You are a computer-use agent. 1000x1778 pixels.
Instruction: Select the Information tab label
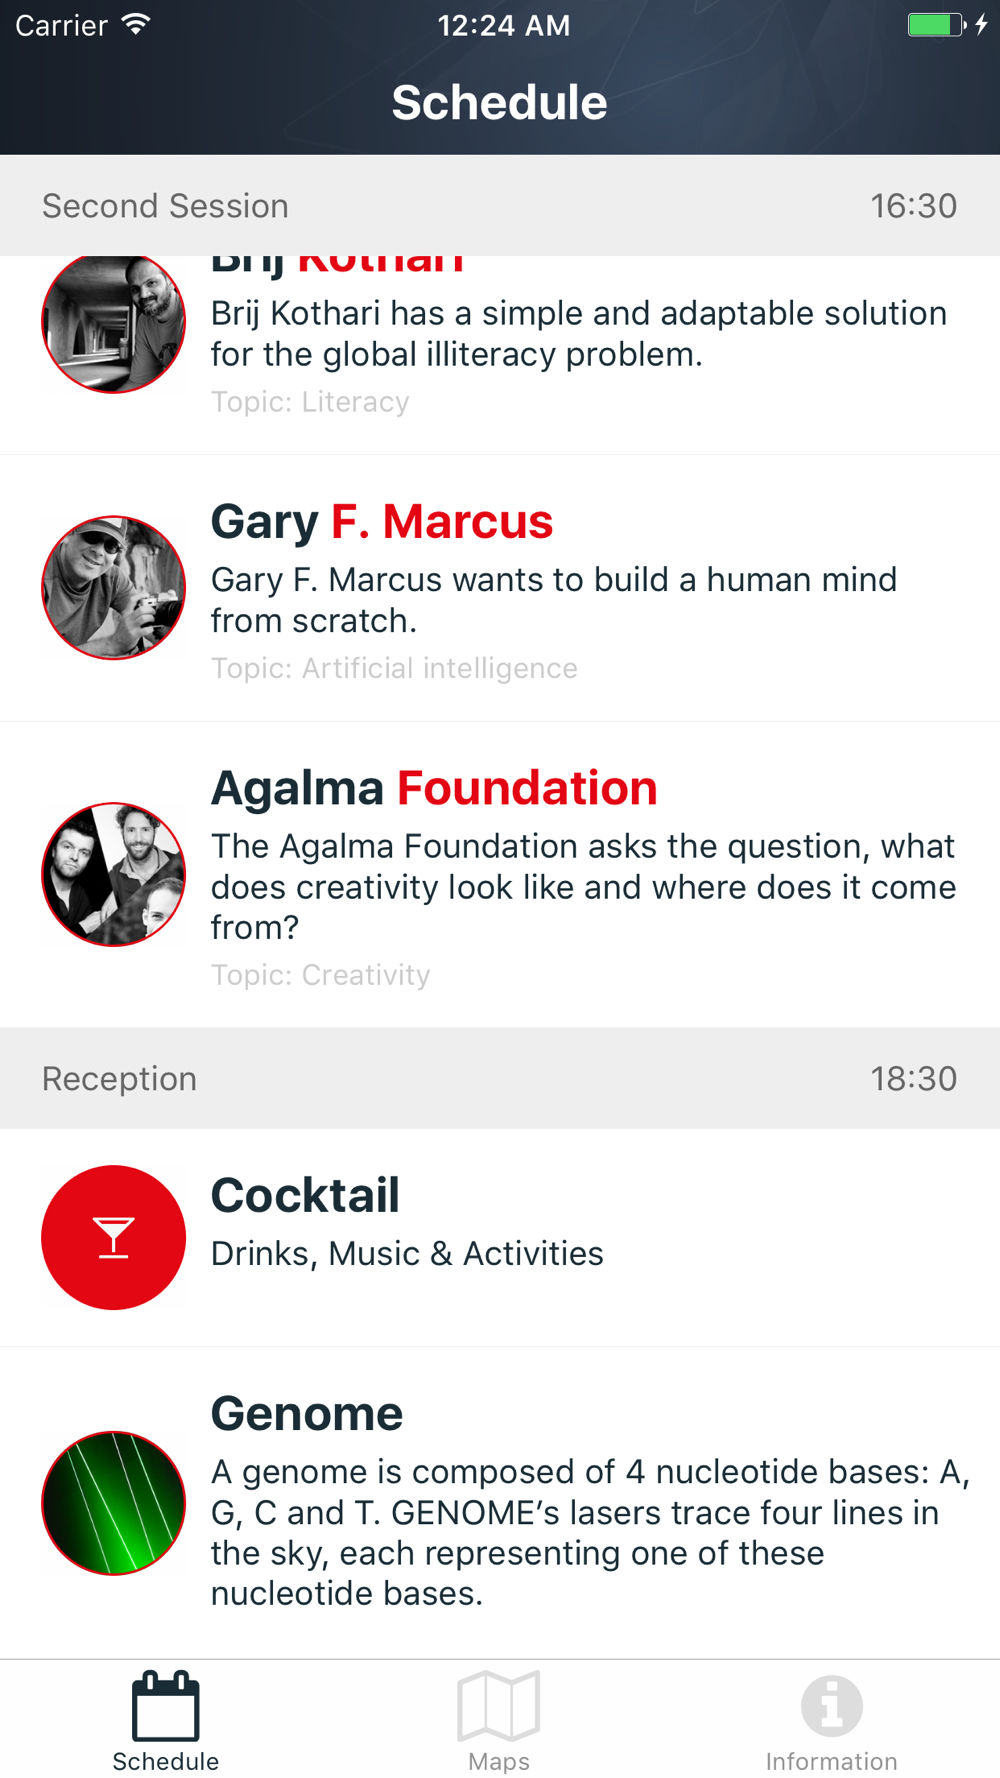click(x=832, y=1761)
